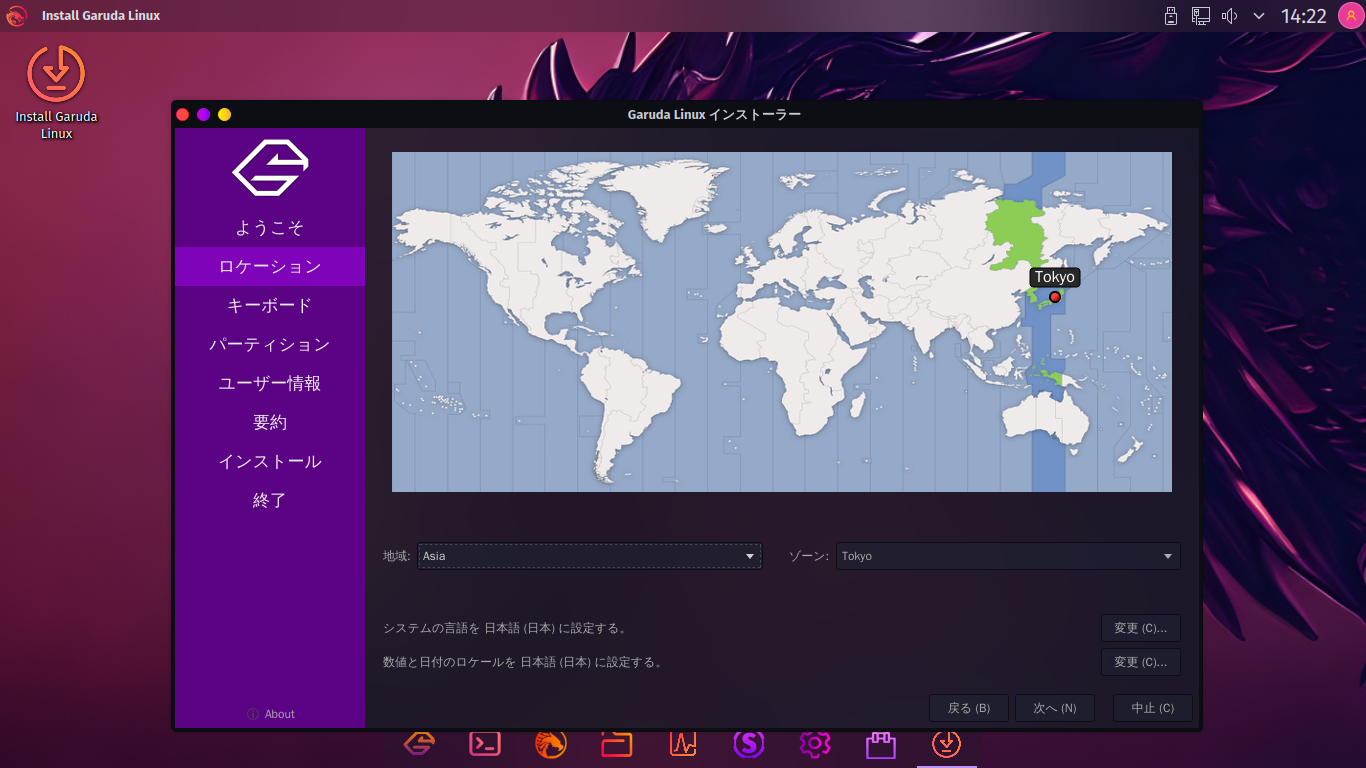Click 変更 button for number and date locale
This screenshot has height=768, width=1366.
pos(1141,662)
